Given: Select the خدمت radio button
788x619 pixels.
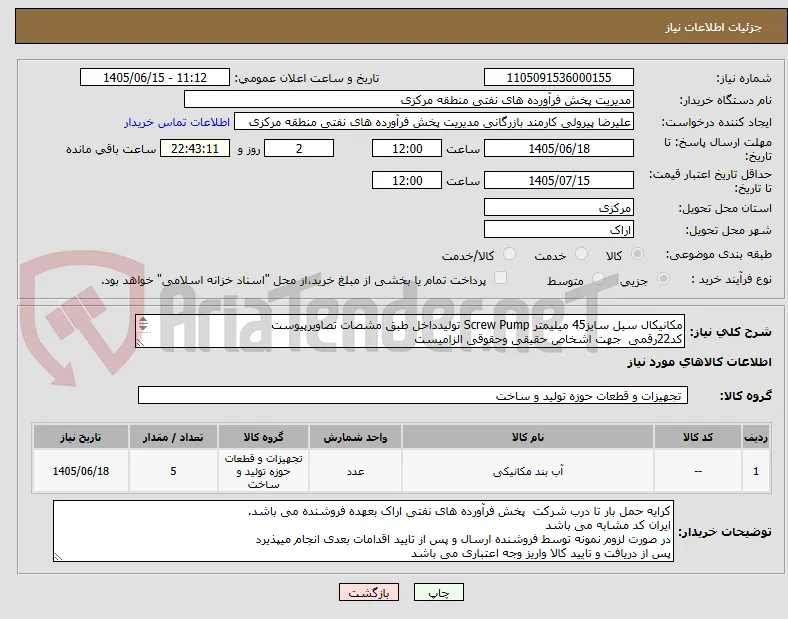Looking at the screenshot, I should pos(581,254).
